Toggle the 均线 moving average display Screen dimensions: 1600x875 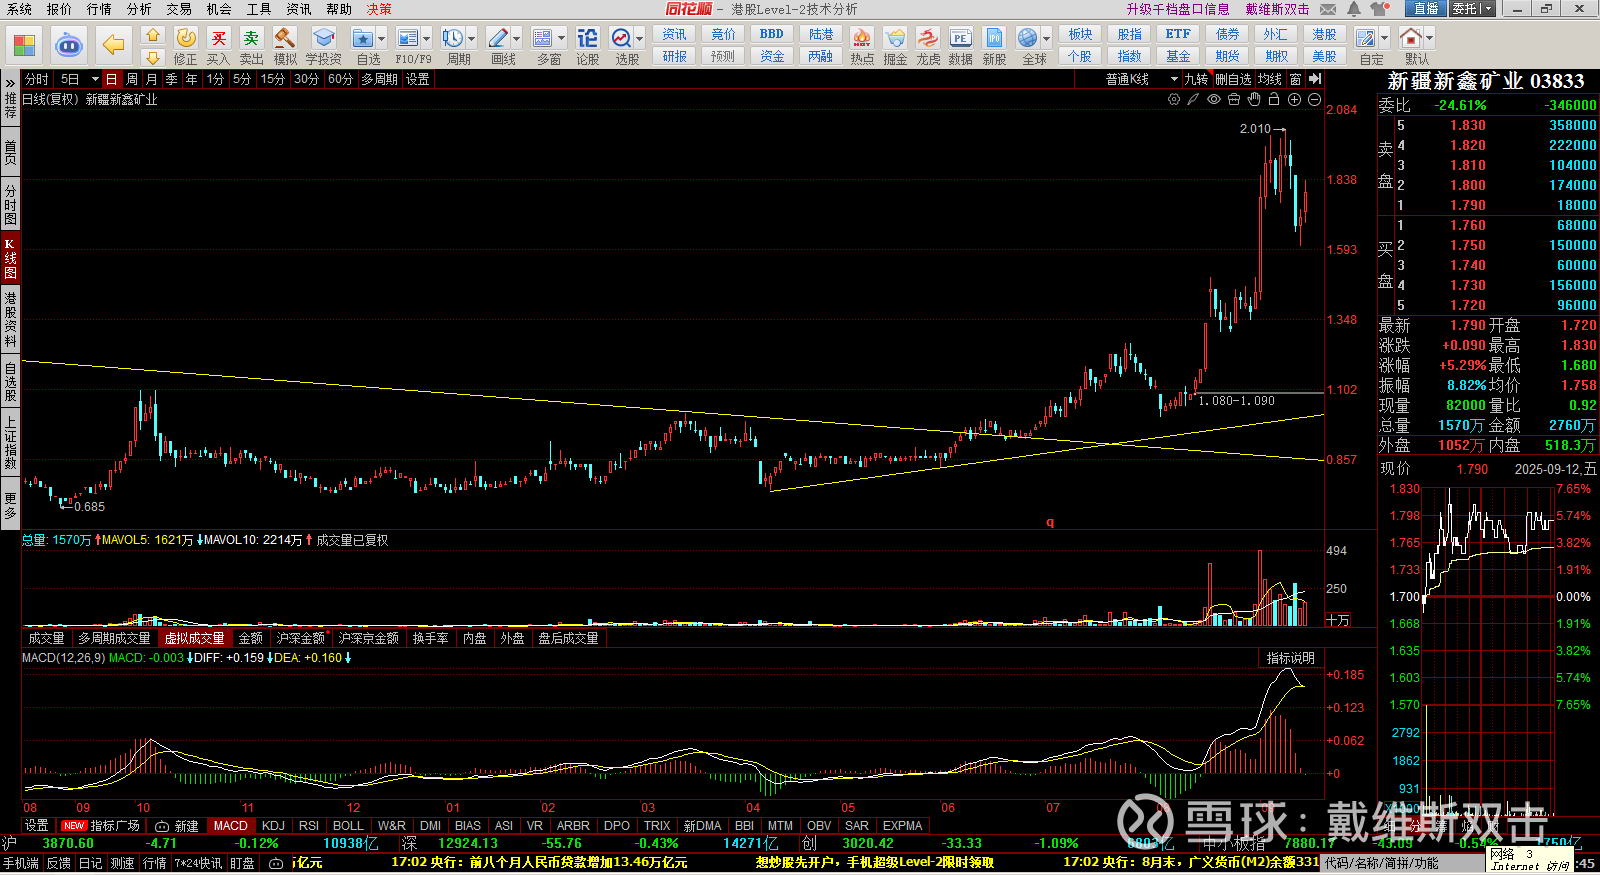point(1269,79)
